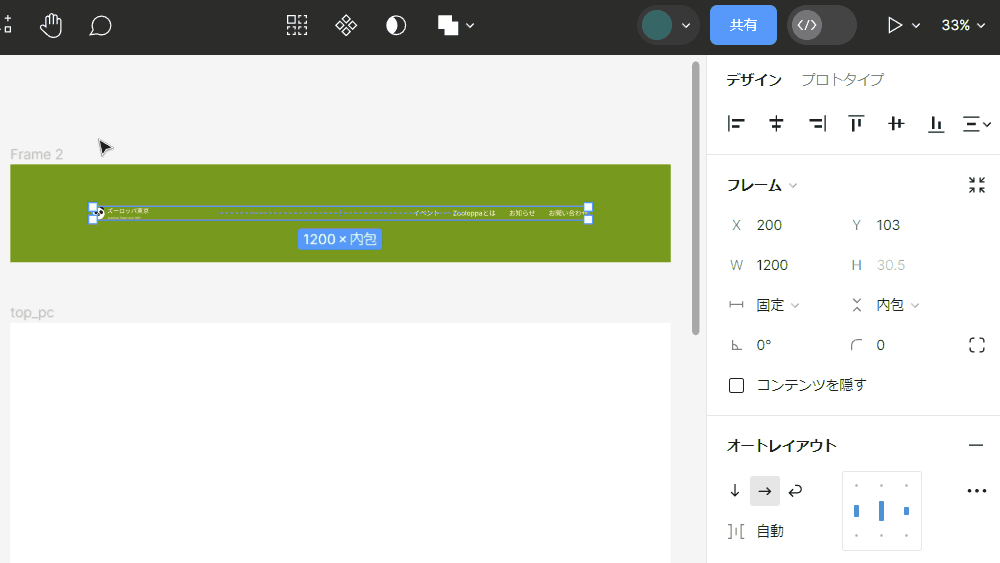Click the independent corners icon
The image size is (1000, 563).
(976, 345)
